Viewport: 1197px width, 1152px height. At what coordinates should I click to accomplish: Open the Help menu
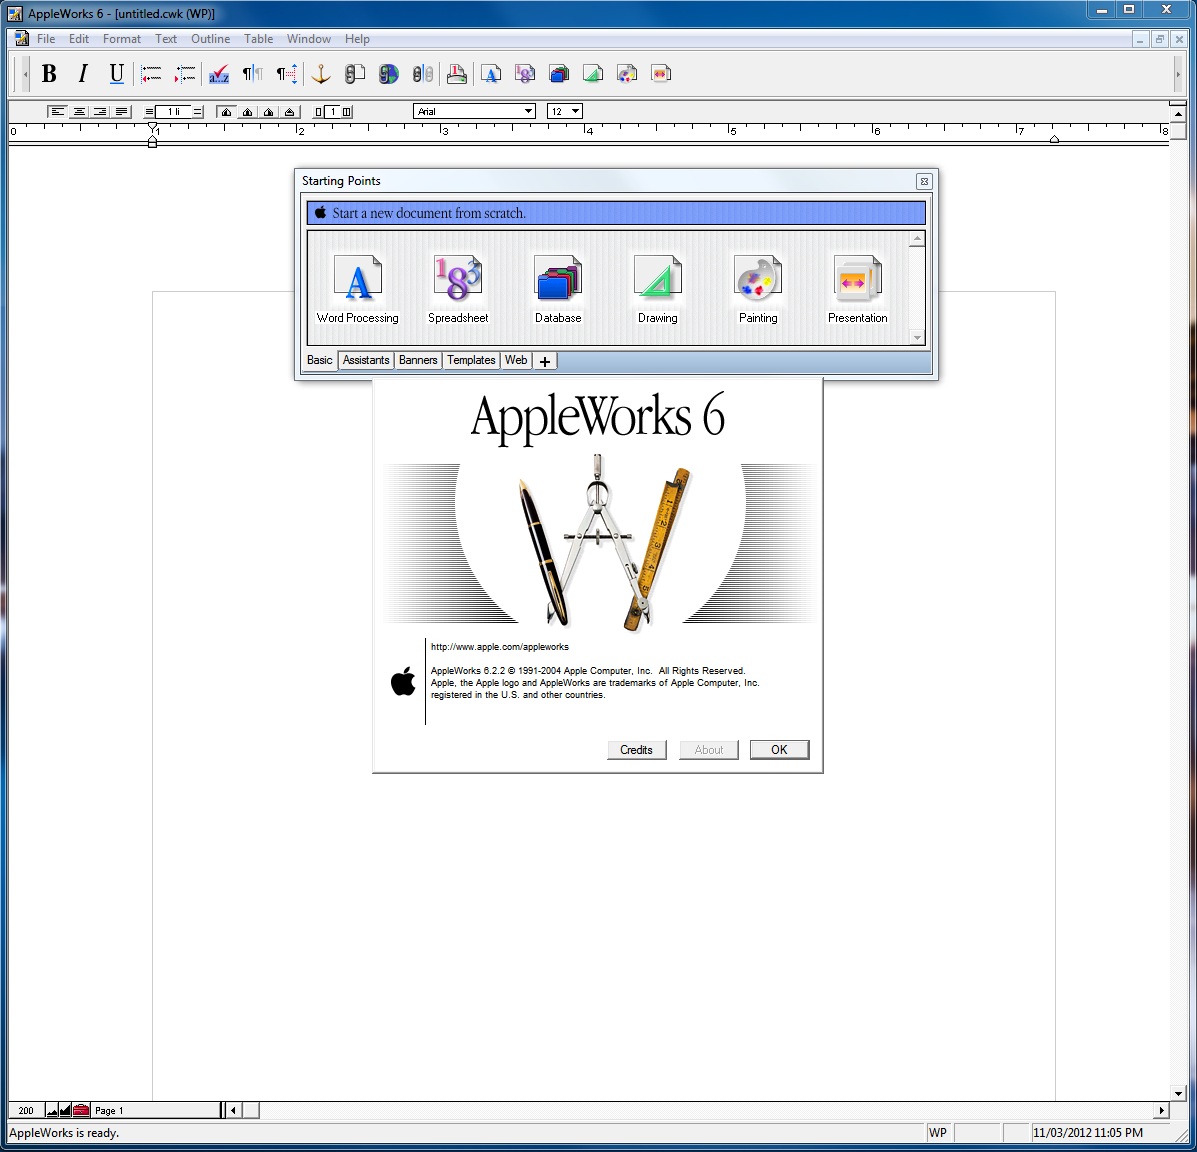coord(357,39)
